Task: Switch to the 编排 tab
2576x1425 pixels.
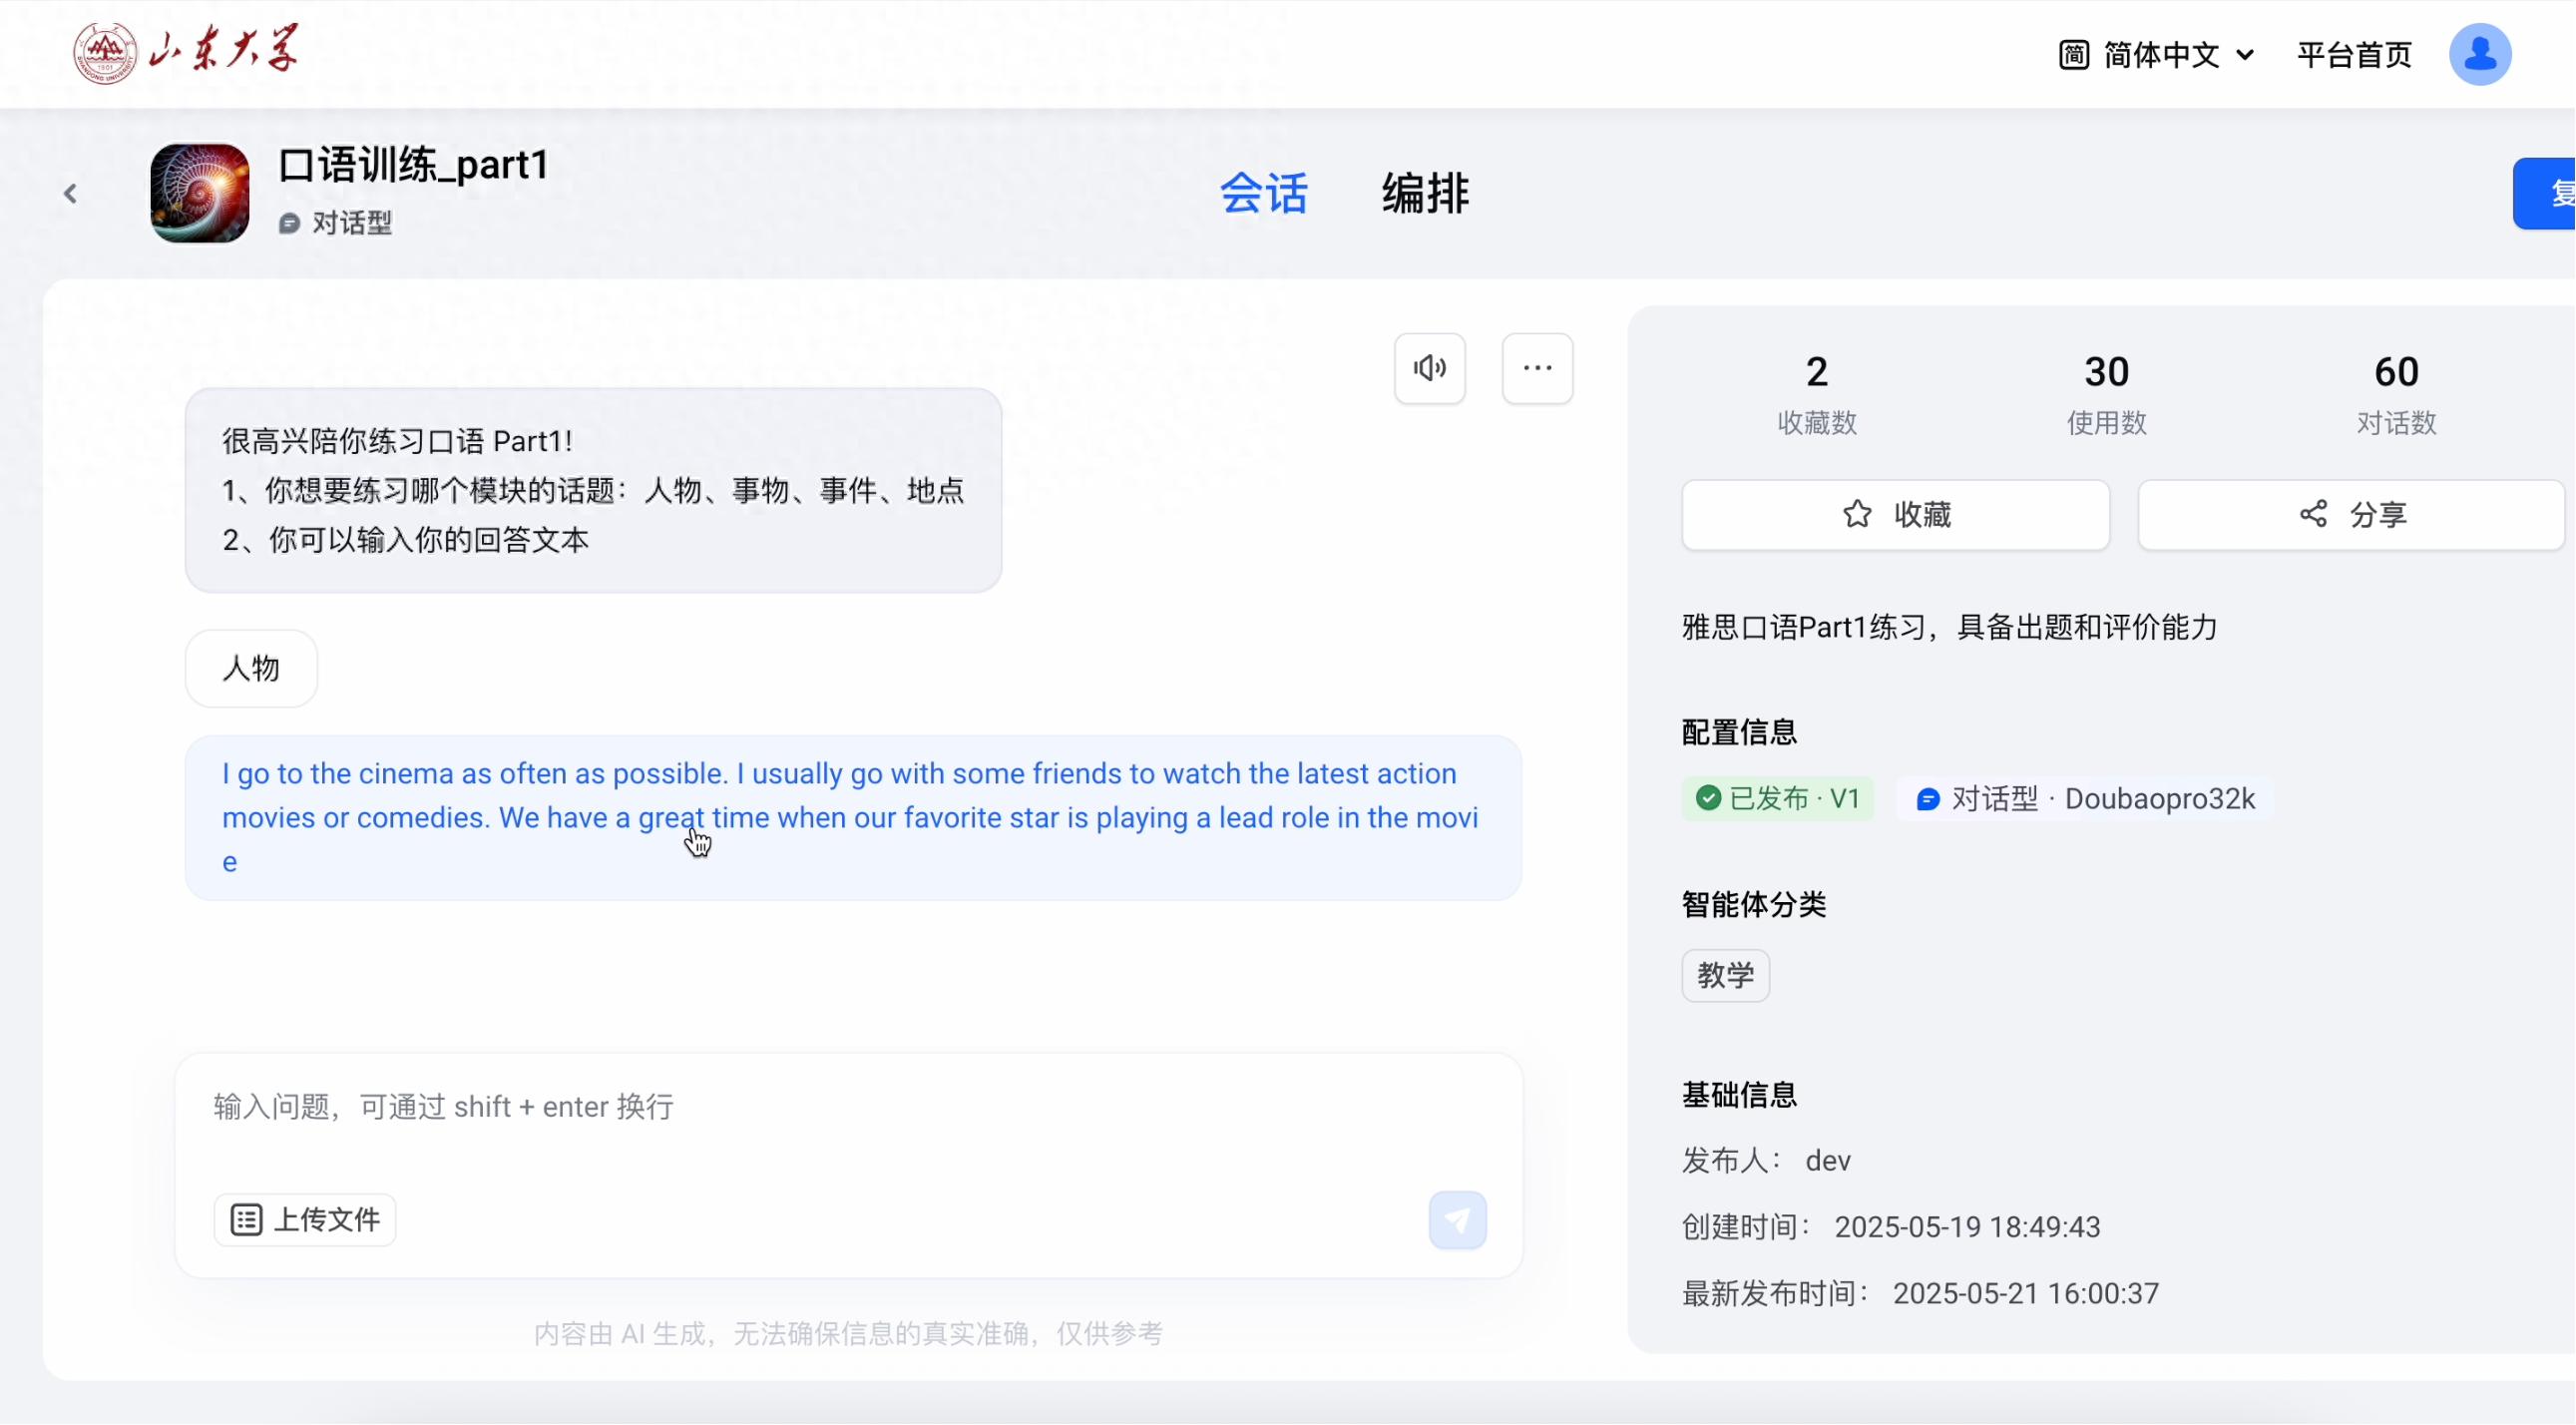Action: pos(1425,194)
